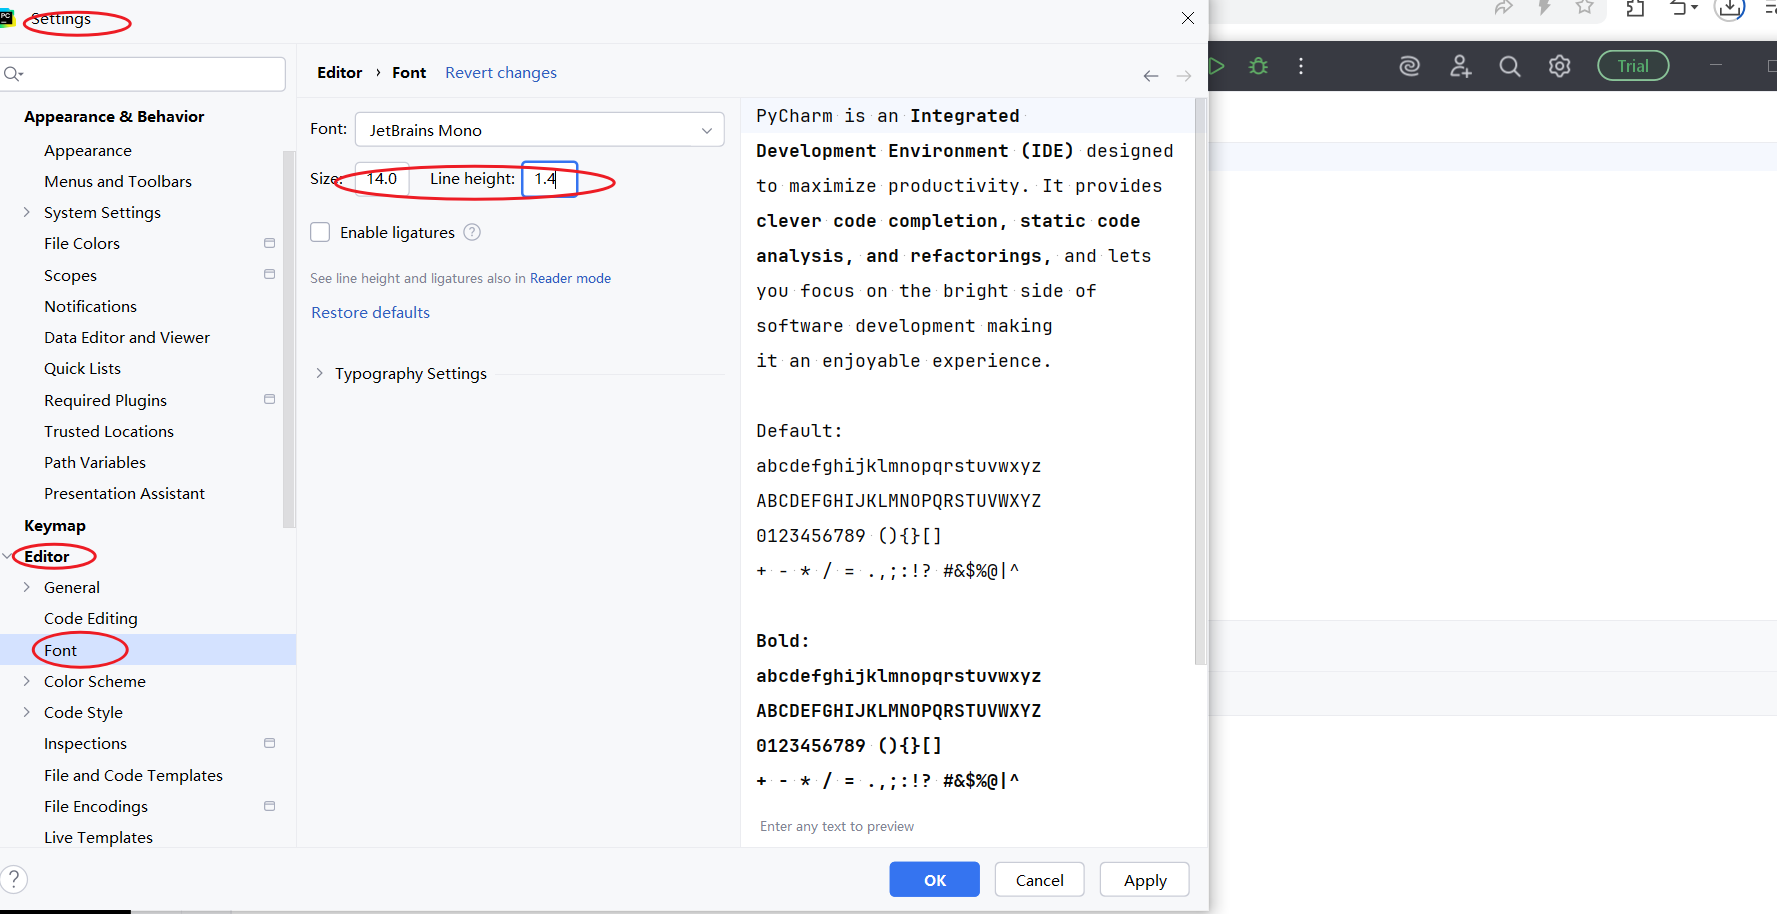
Task: Close the Settings dialog
Action: (1188, 18)
